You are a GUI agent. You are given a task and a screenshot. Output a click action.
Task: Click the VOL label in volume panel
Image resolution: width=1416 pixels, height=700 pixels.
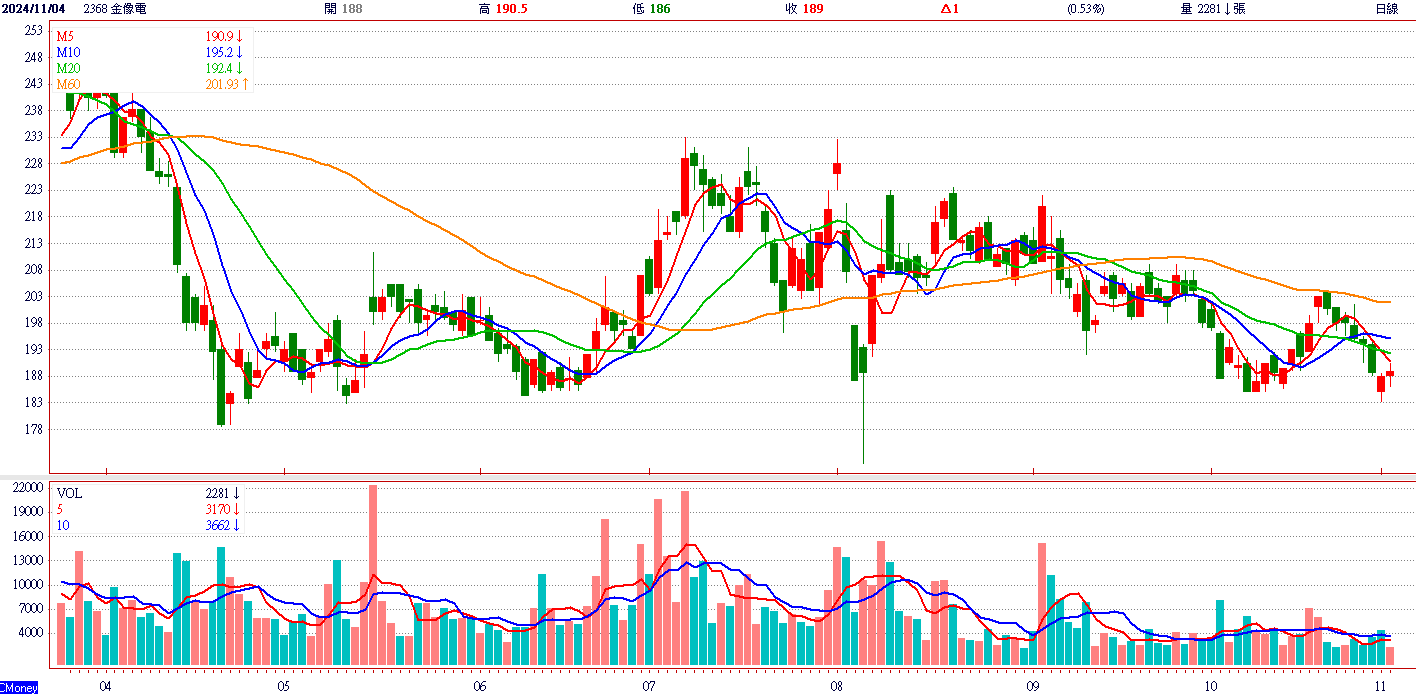70,493
